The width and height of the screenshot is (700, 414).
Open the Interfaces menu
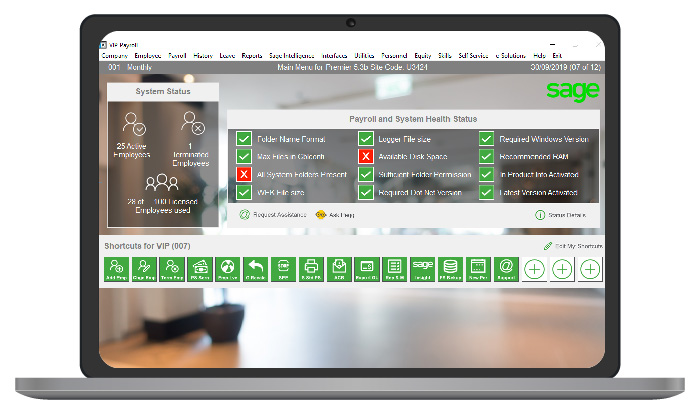(x=334, y=56)
